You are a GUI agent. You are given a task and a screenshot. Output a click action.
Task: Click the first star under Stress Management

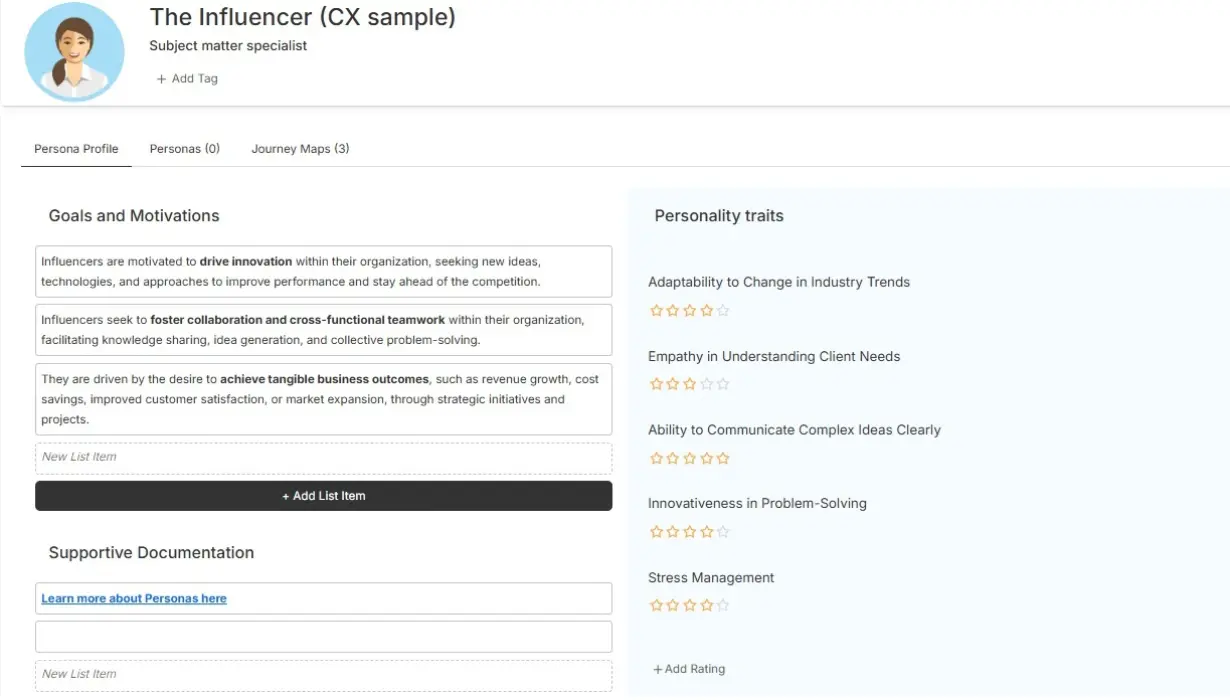[x=657, y=604]
